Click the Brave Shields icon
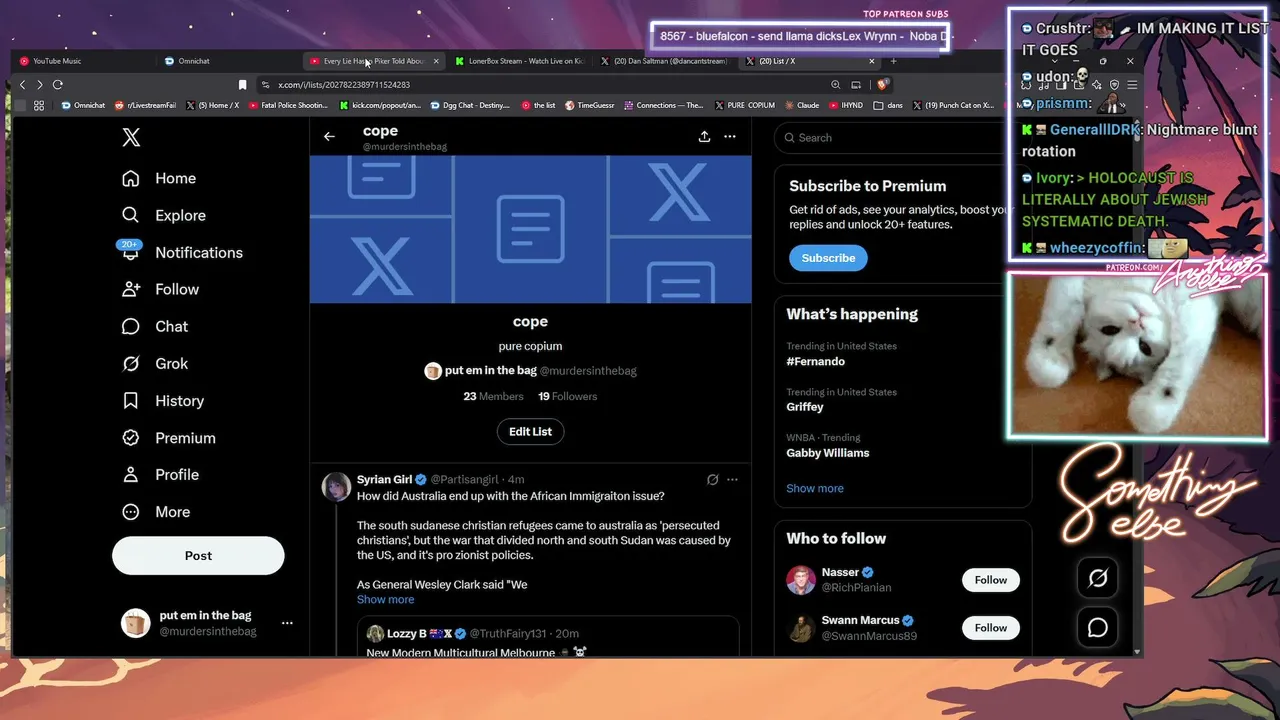 coord(884,85)
